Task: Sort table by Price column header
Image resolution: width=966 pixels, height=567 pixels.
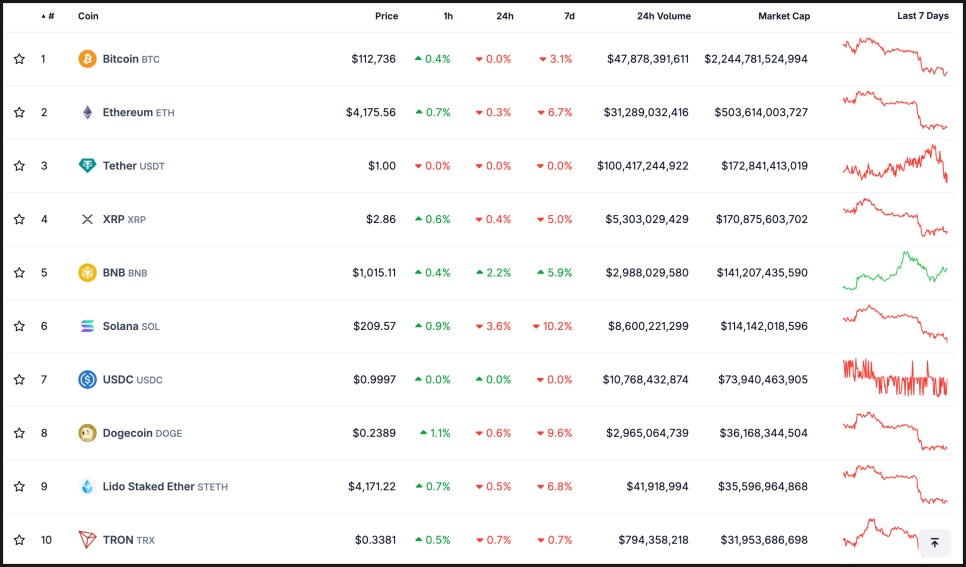Action: pyautogui.click(x=386, y=17)
